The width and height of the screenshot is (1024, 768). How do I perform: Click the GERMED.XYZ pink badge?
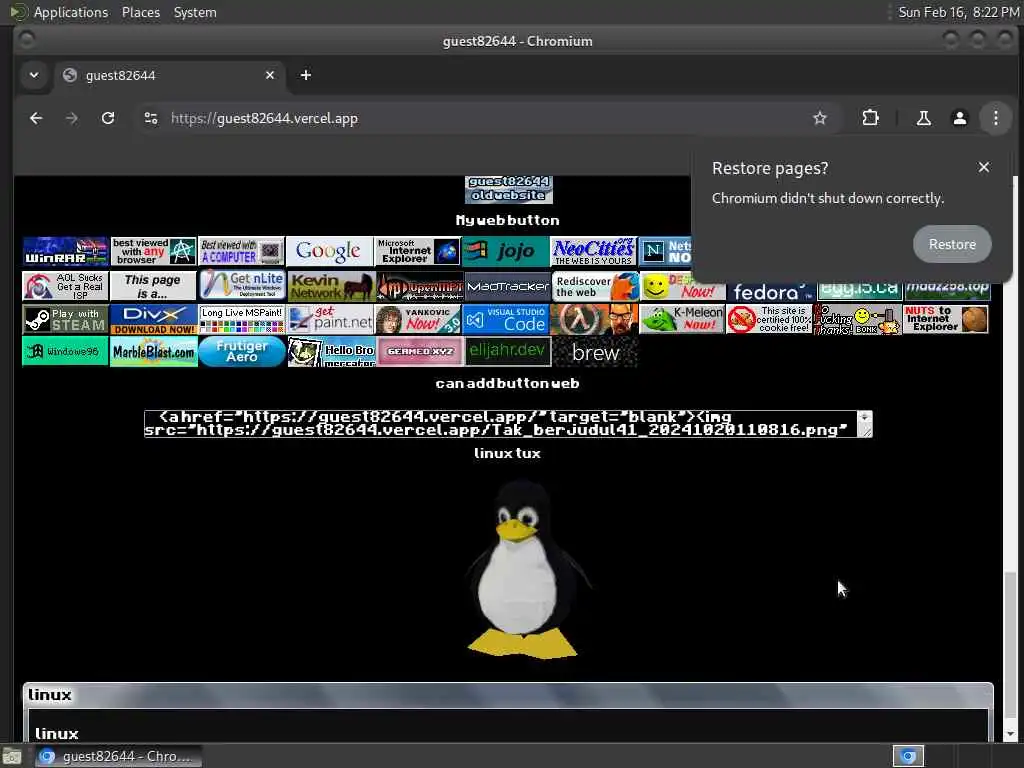pos(419,351)
